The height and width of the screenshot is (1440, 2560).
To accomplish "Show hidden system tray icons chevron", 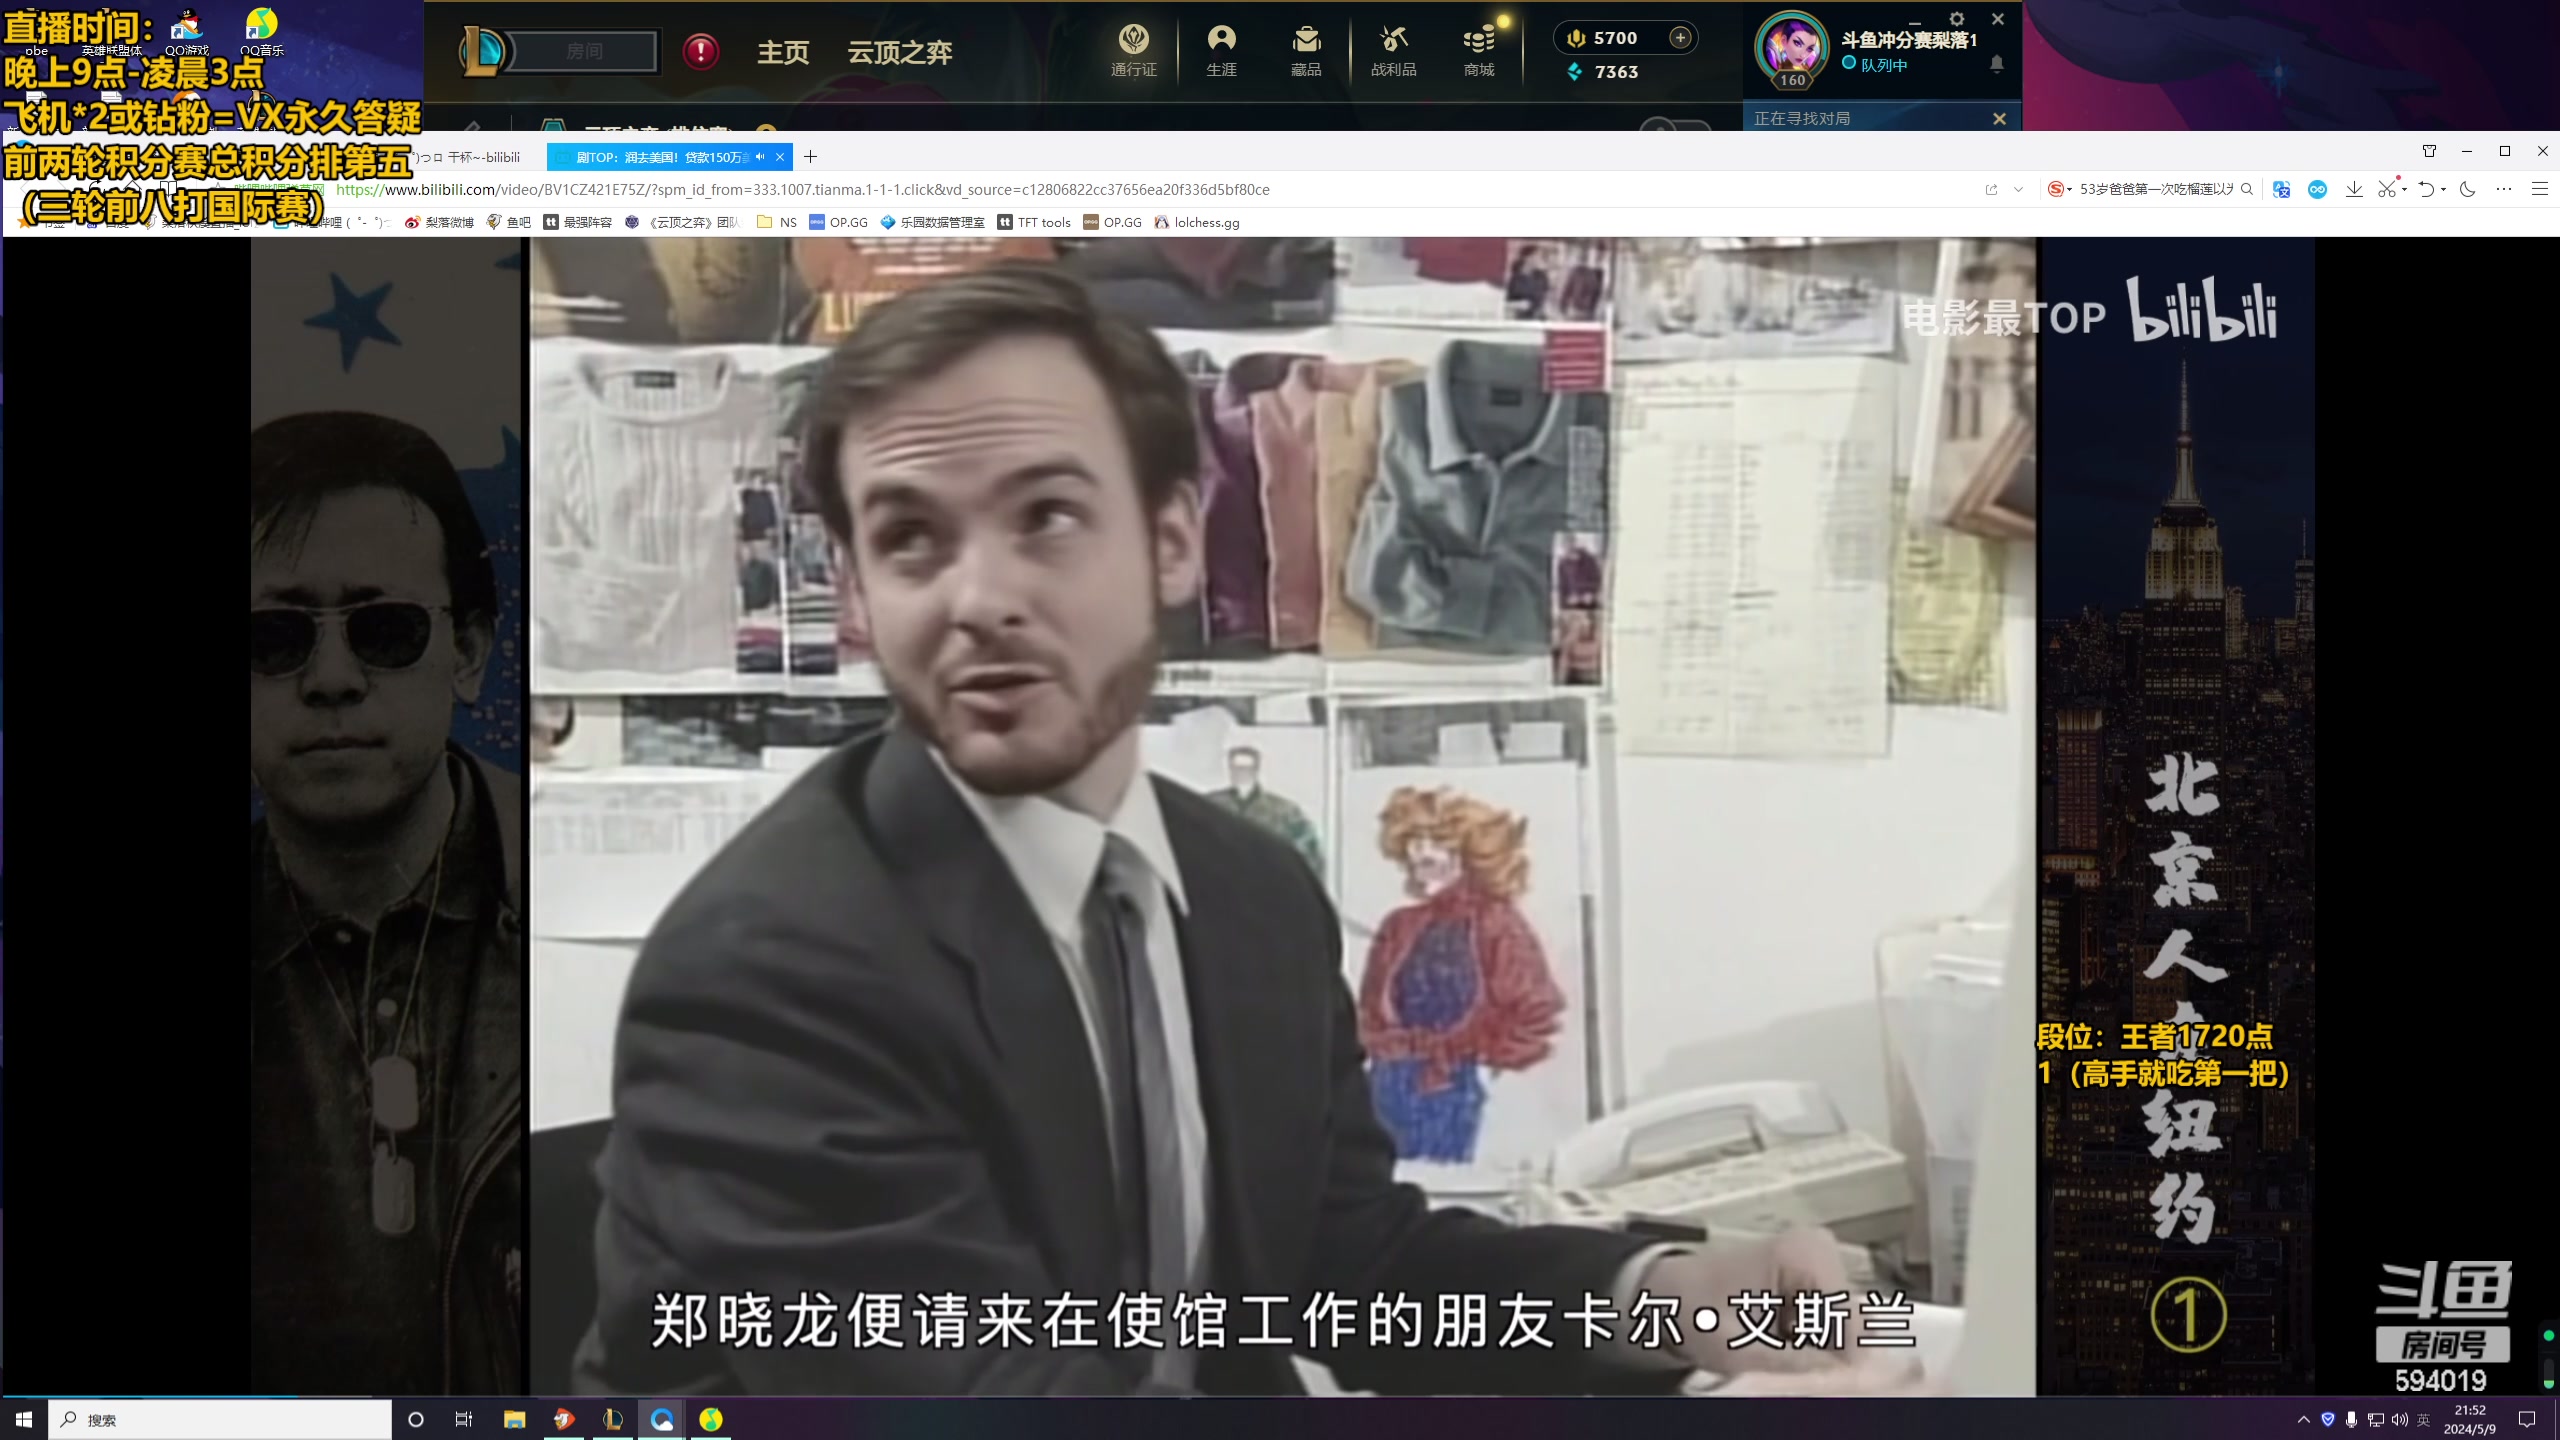I will (x=2303, y=1419).
